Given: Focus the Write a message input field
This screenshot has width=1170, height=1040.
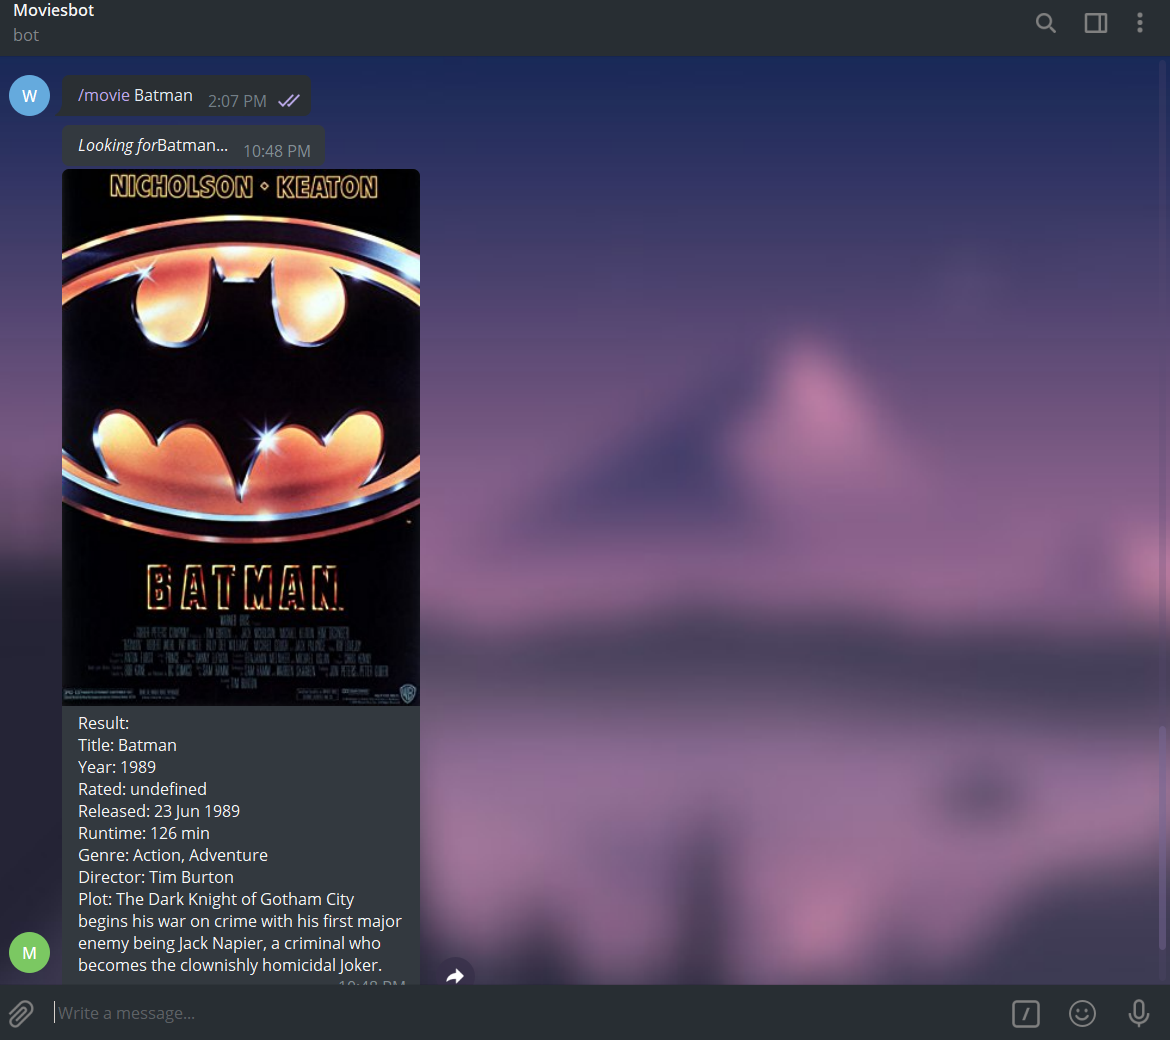Looking at the screenshot, I should tap(522, 1013).
